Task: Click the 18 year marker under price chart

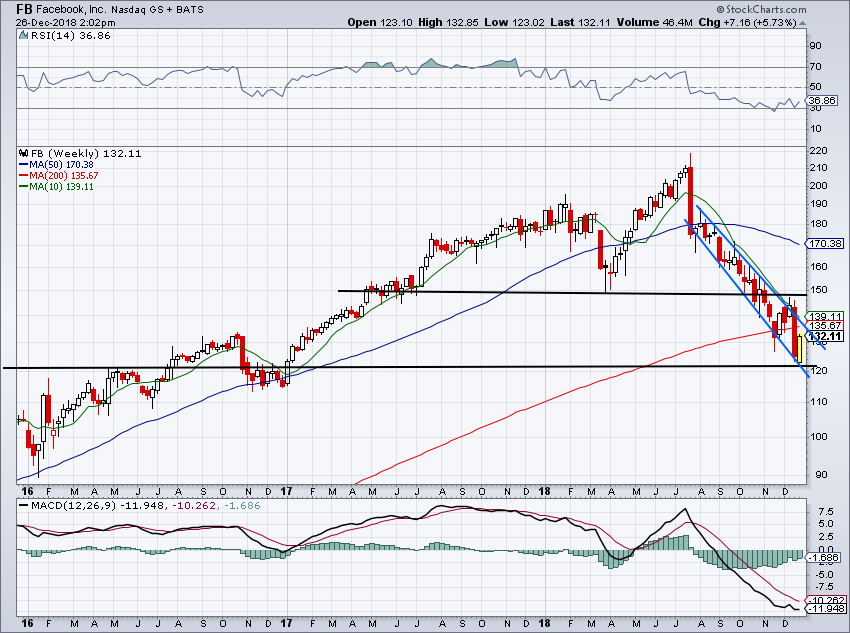Action: tap(544, 492)
